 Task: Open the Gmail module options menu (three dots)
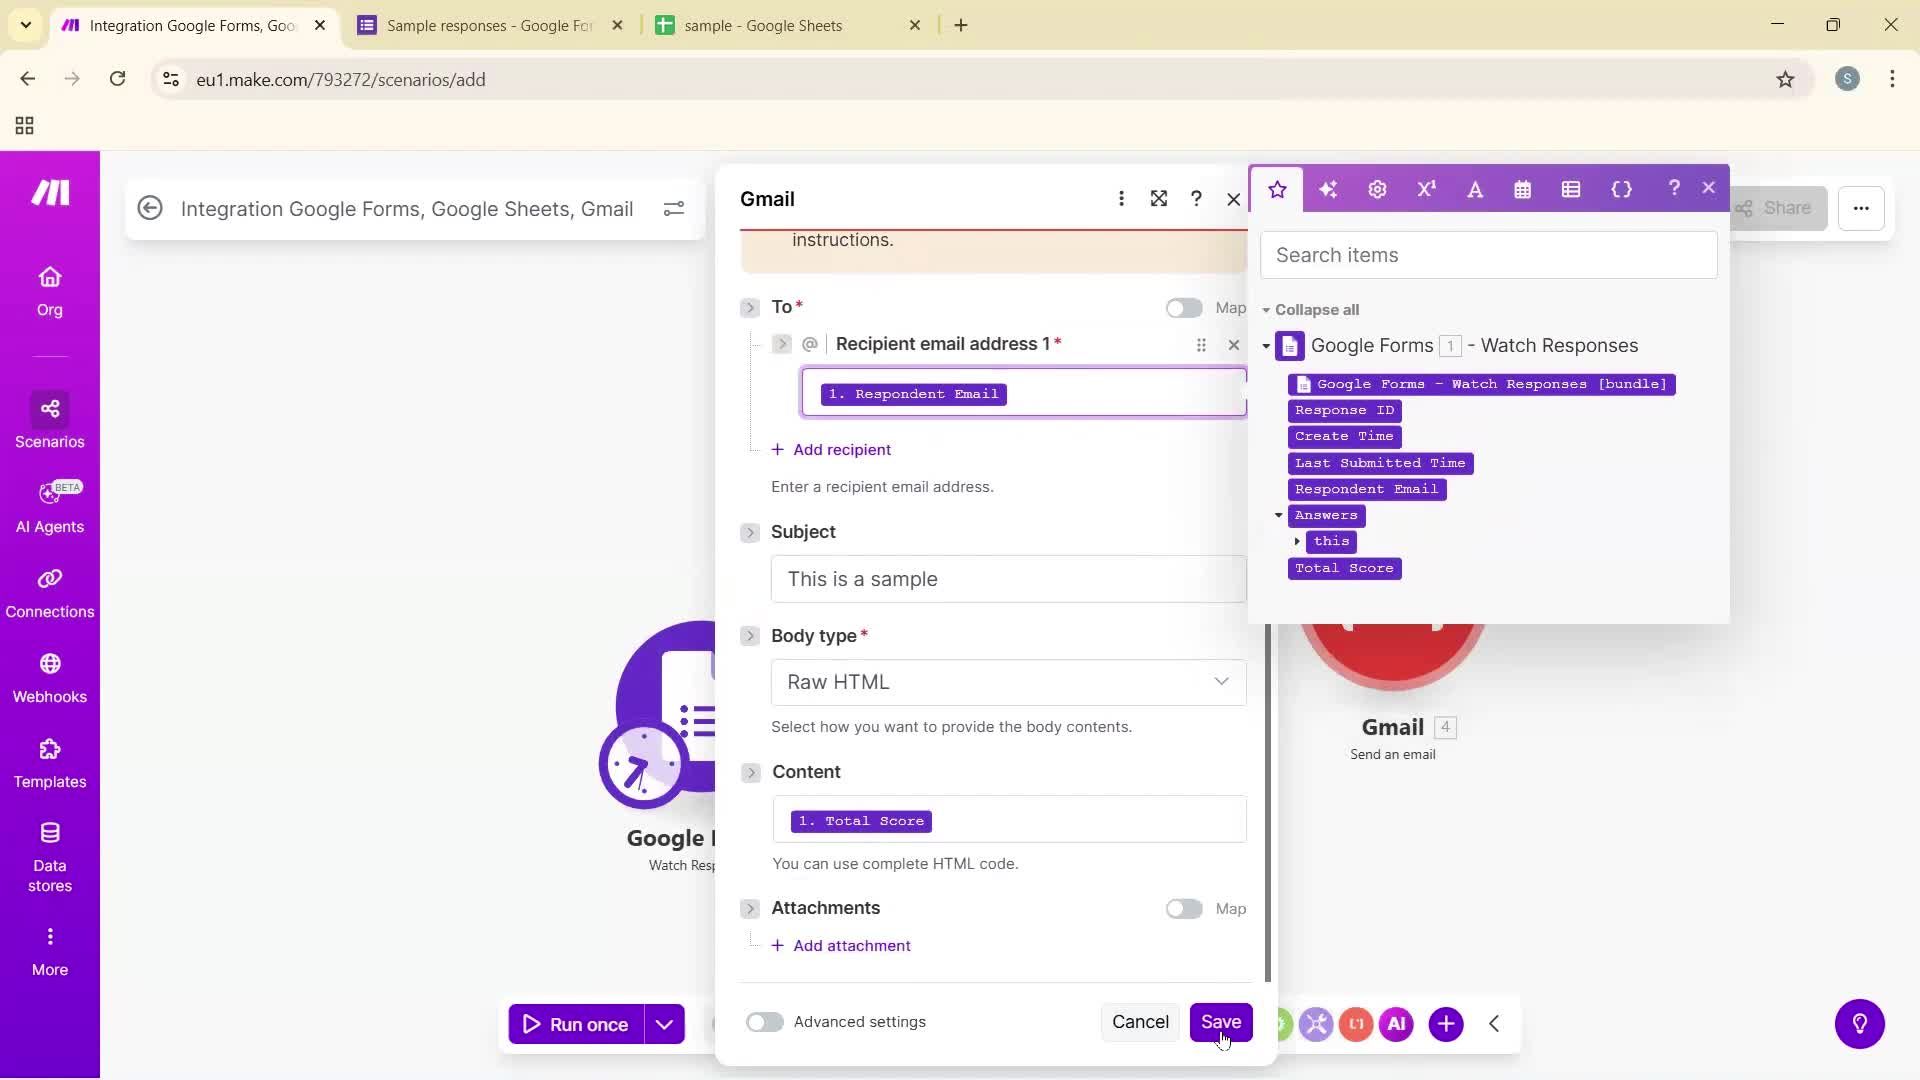(x=1122, y=198)
